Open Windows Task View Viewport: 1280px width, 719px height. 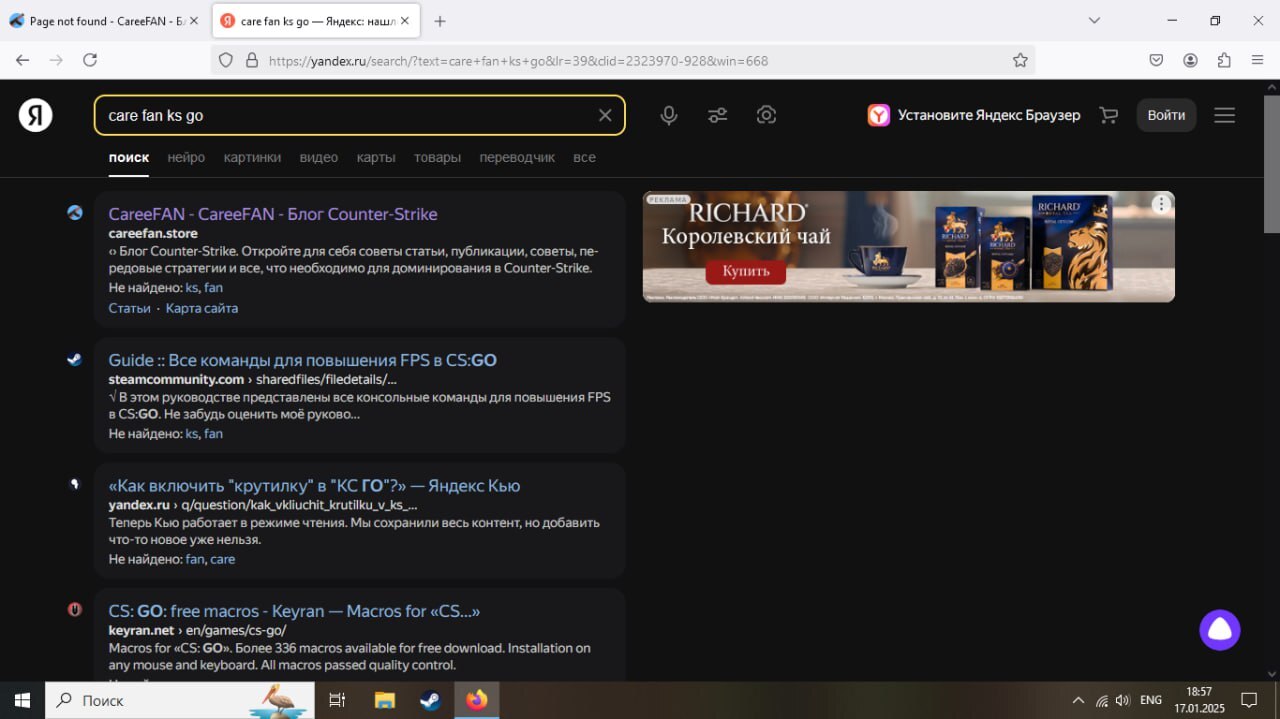pos(337,700)
